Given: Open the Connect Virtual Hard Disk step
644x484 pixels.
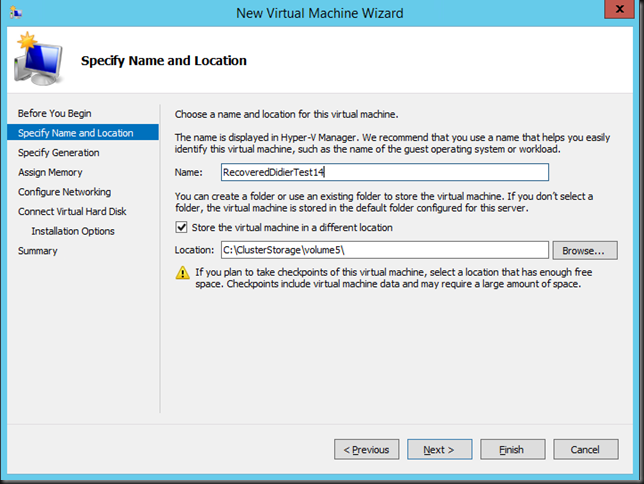Looking at the screenshot, I should (72, 212).
